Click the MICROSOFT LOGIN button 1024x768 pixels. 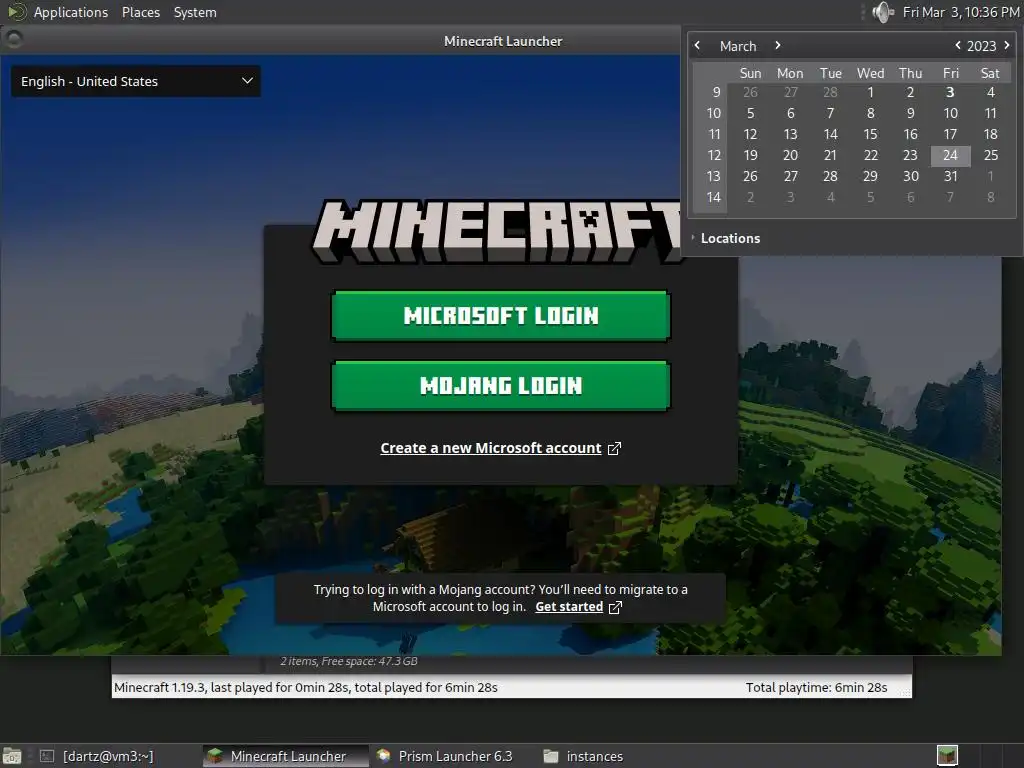point(501,316)
